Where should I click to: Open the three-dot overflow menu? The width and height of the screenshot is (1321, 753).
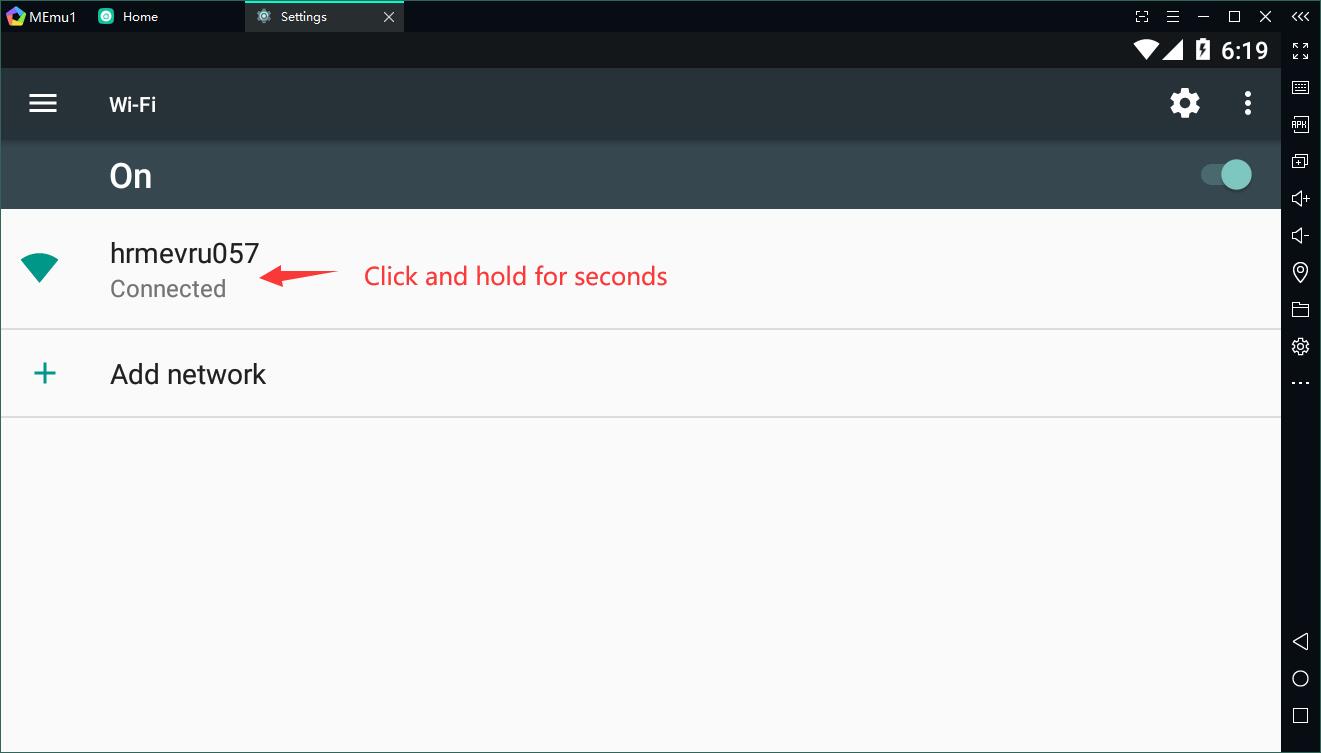[x=1247, y=103]
